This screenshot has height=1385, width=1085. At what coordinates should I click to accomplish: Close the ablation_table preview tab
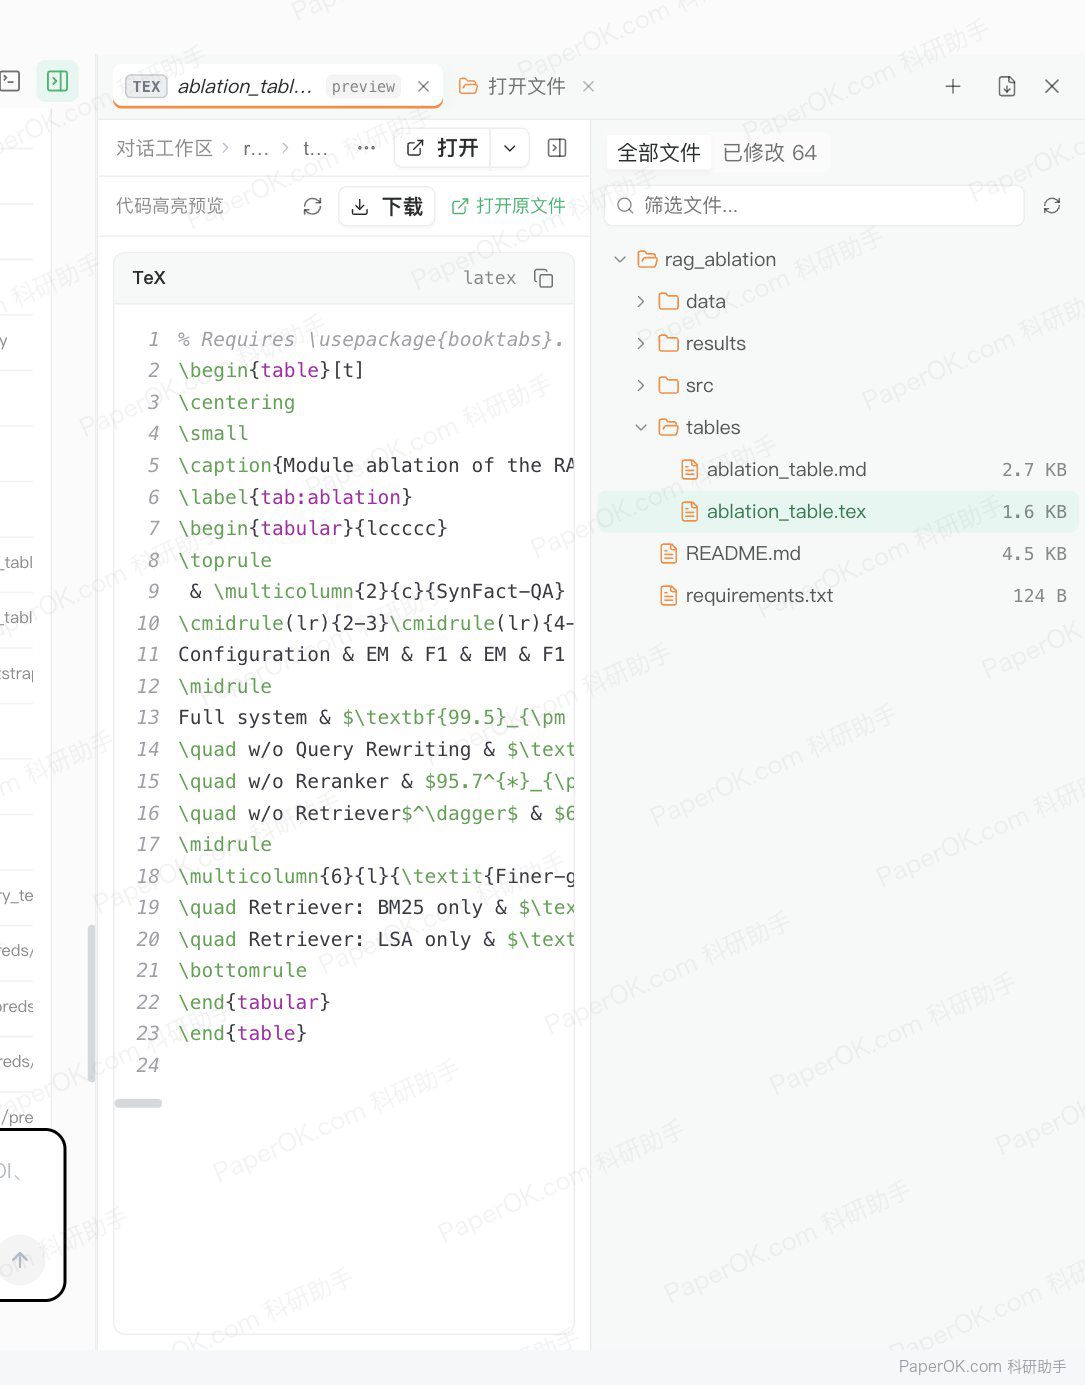[423, 86]
